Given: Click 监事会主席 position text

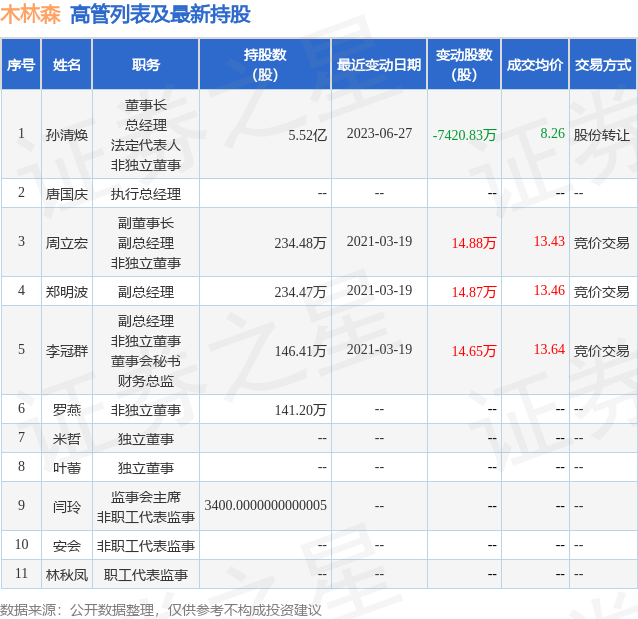Looking at the screenshot, I should tap(146, 497).
